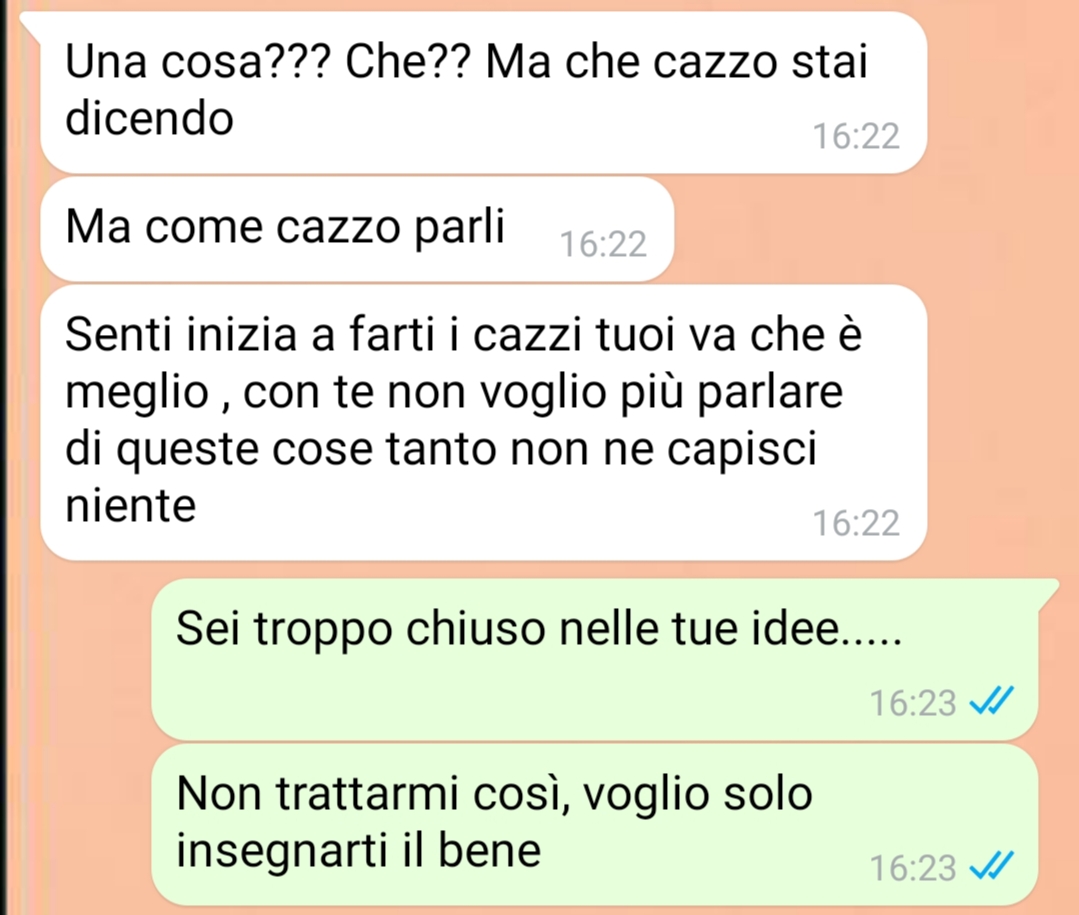This screenshot has height=915, width=1079.
Task: Tap the 16:23 timestamp on 'insegnarti il bene' message
Action: [x=913, y=868]
